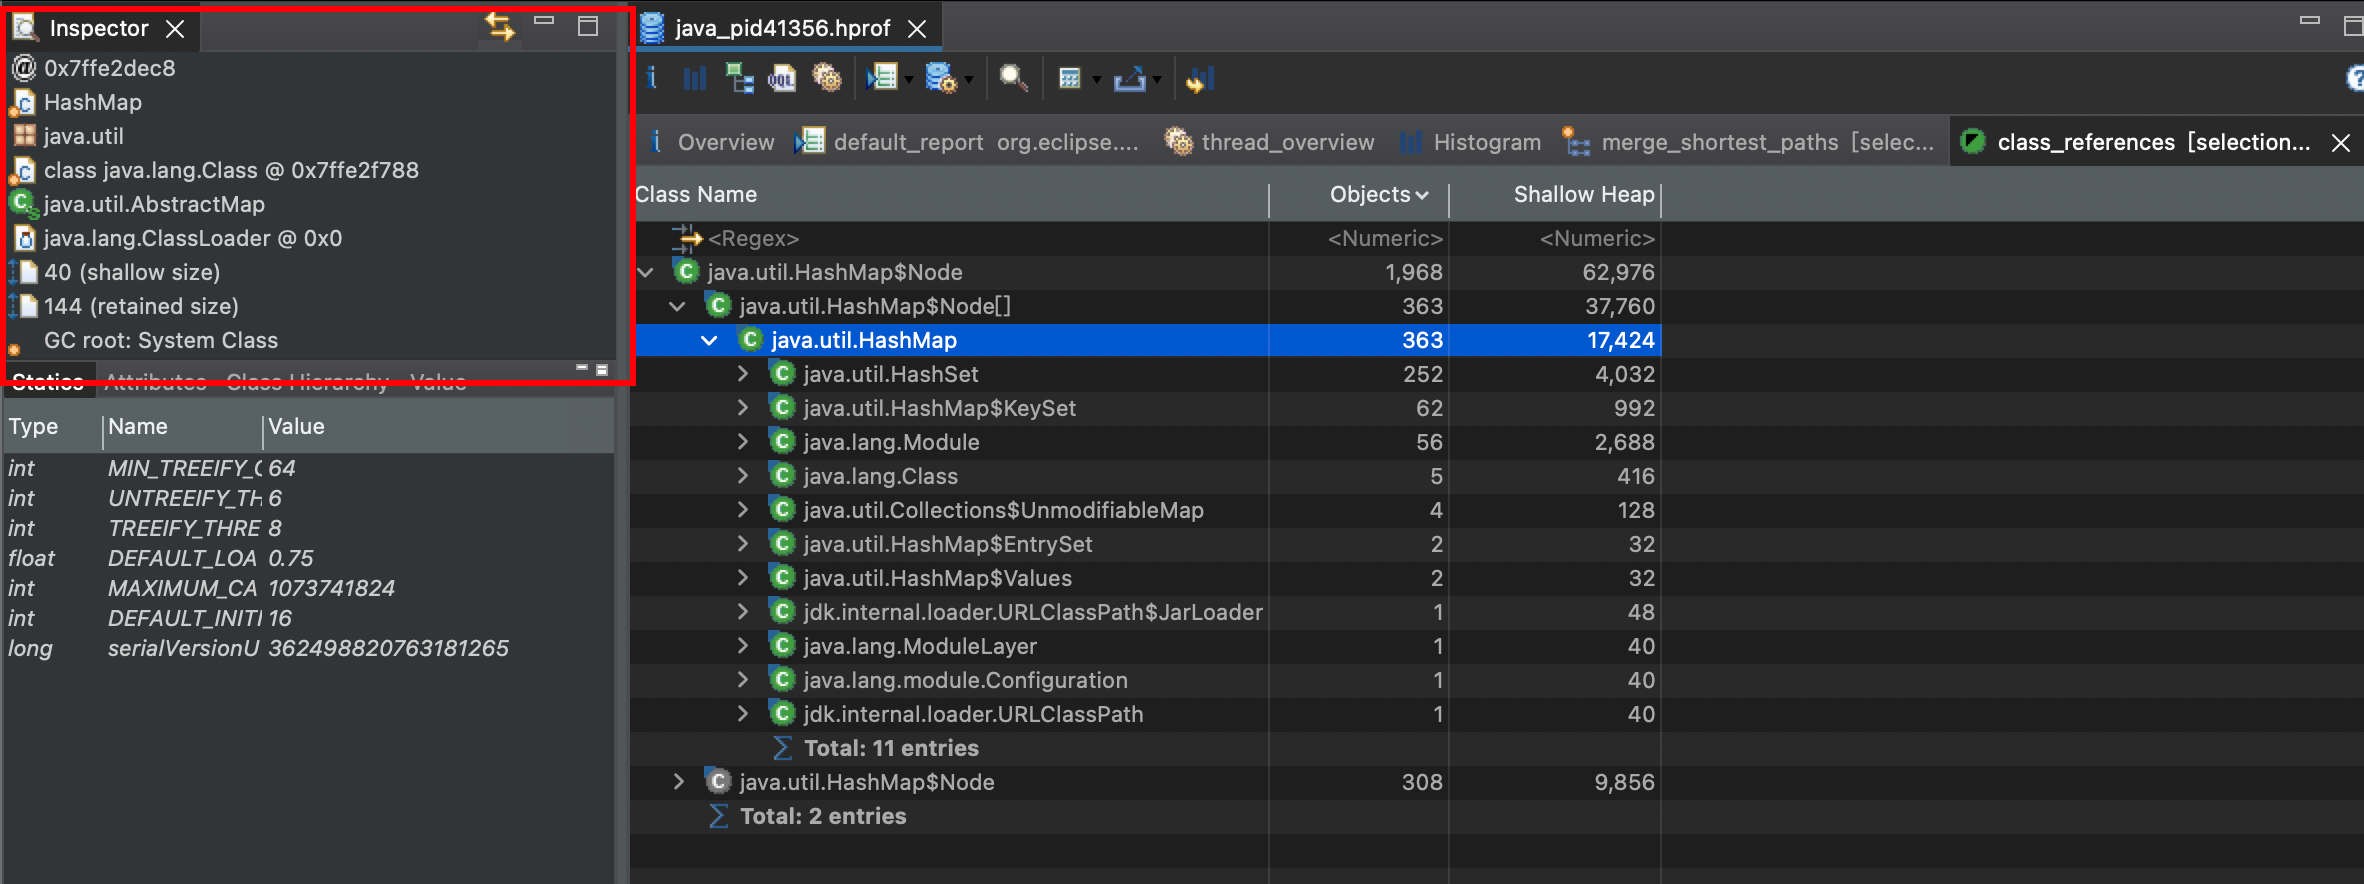Click the Find Object by Address magnifier

tap(1014, 78)
